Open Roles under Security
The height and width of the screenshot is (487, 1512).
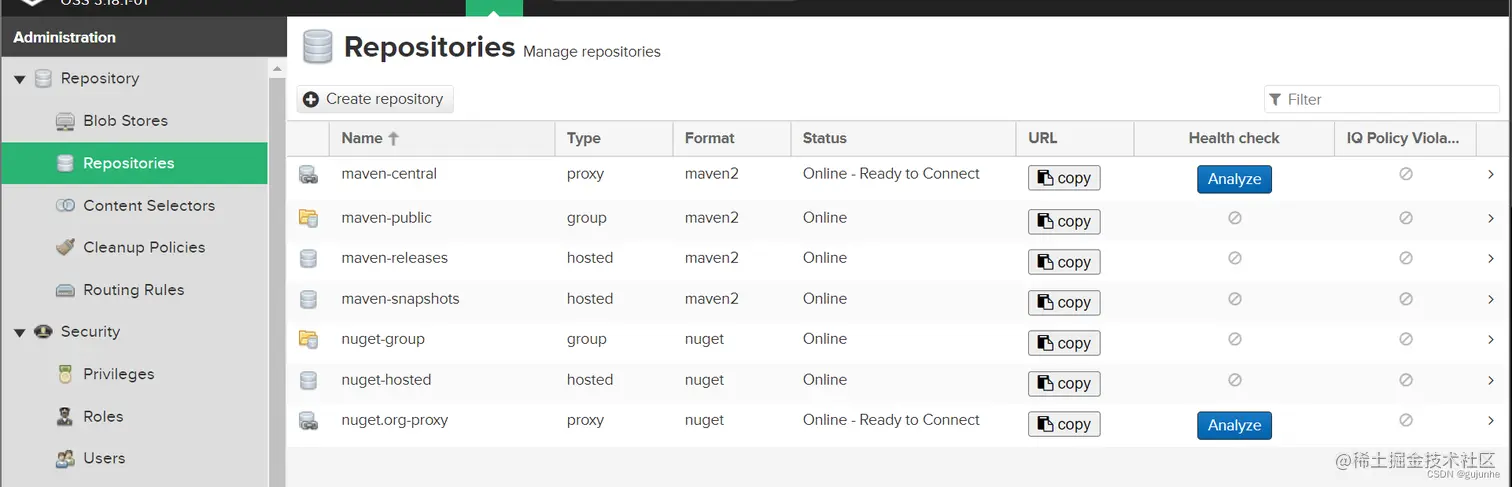[x=134, y=416]
